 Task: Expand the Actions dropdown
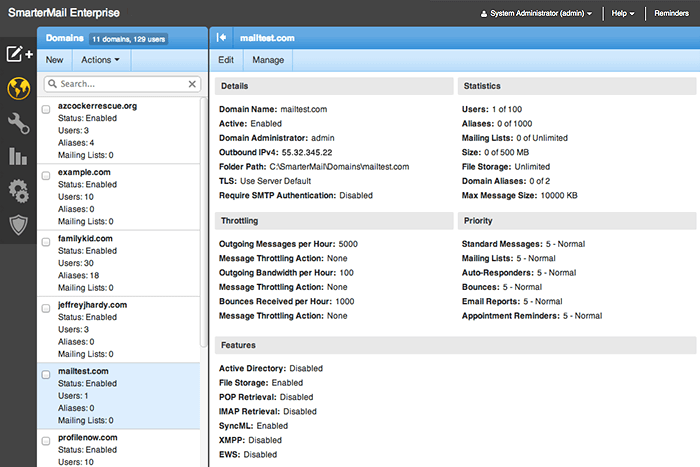100,60
